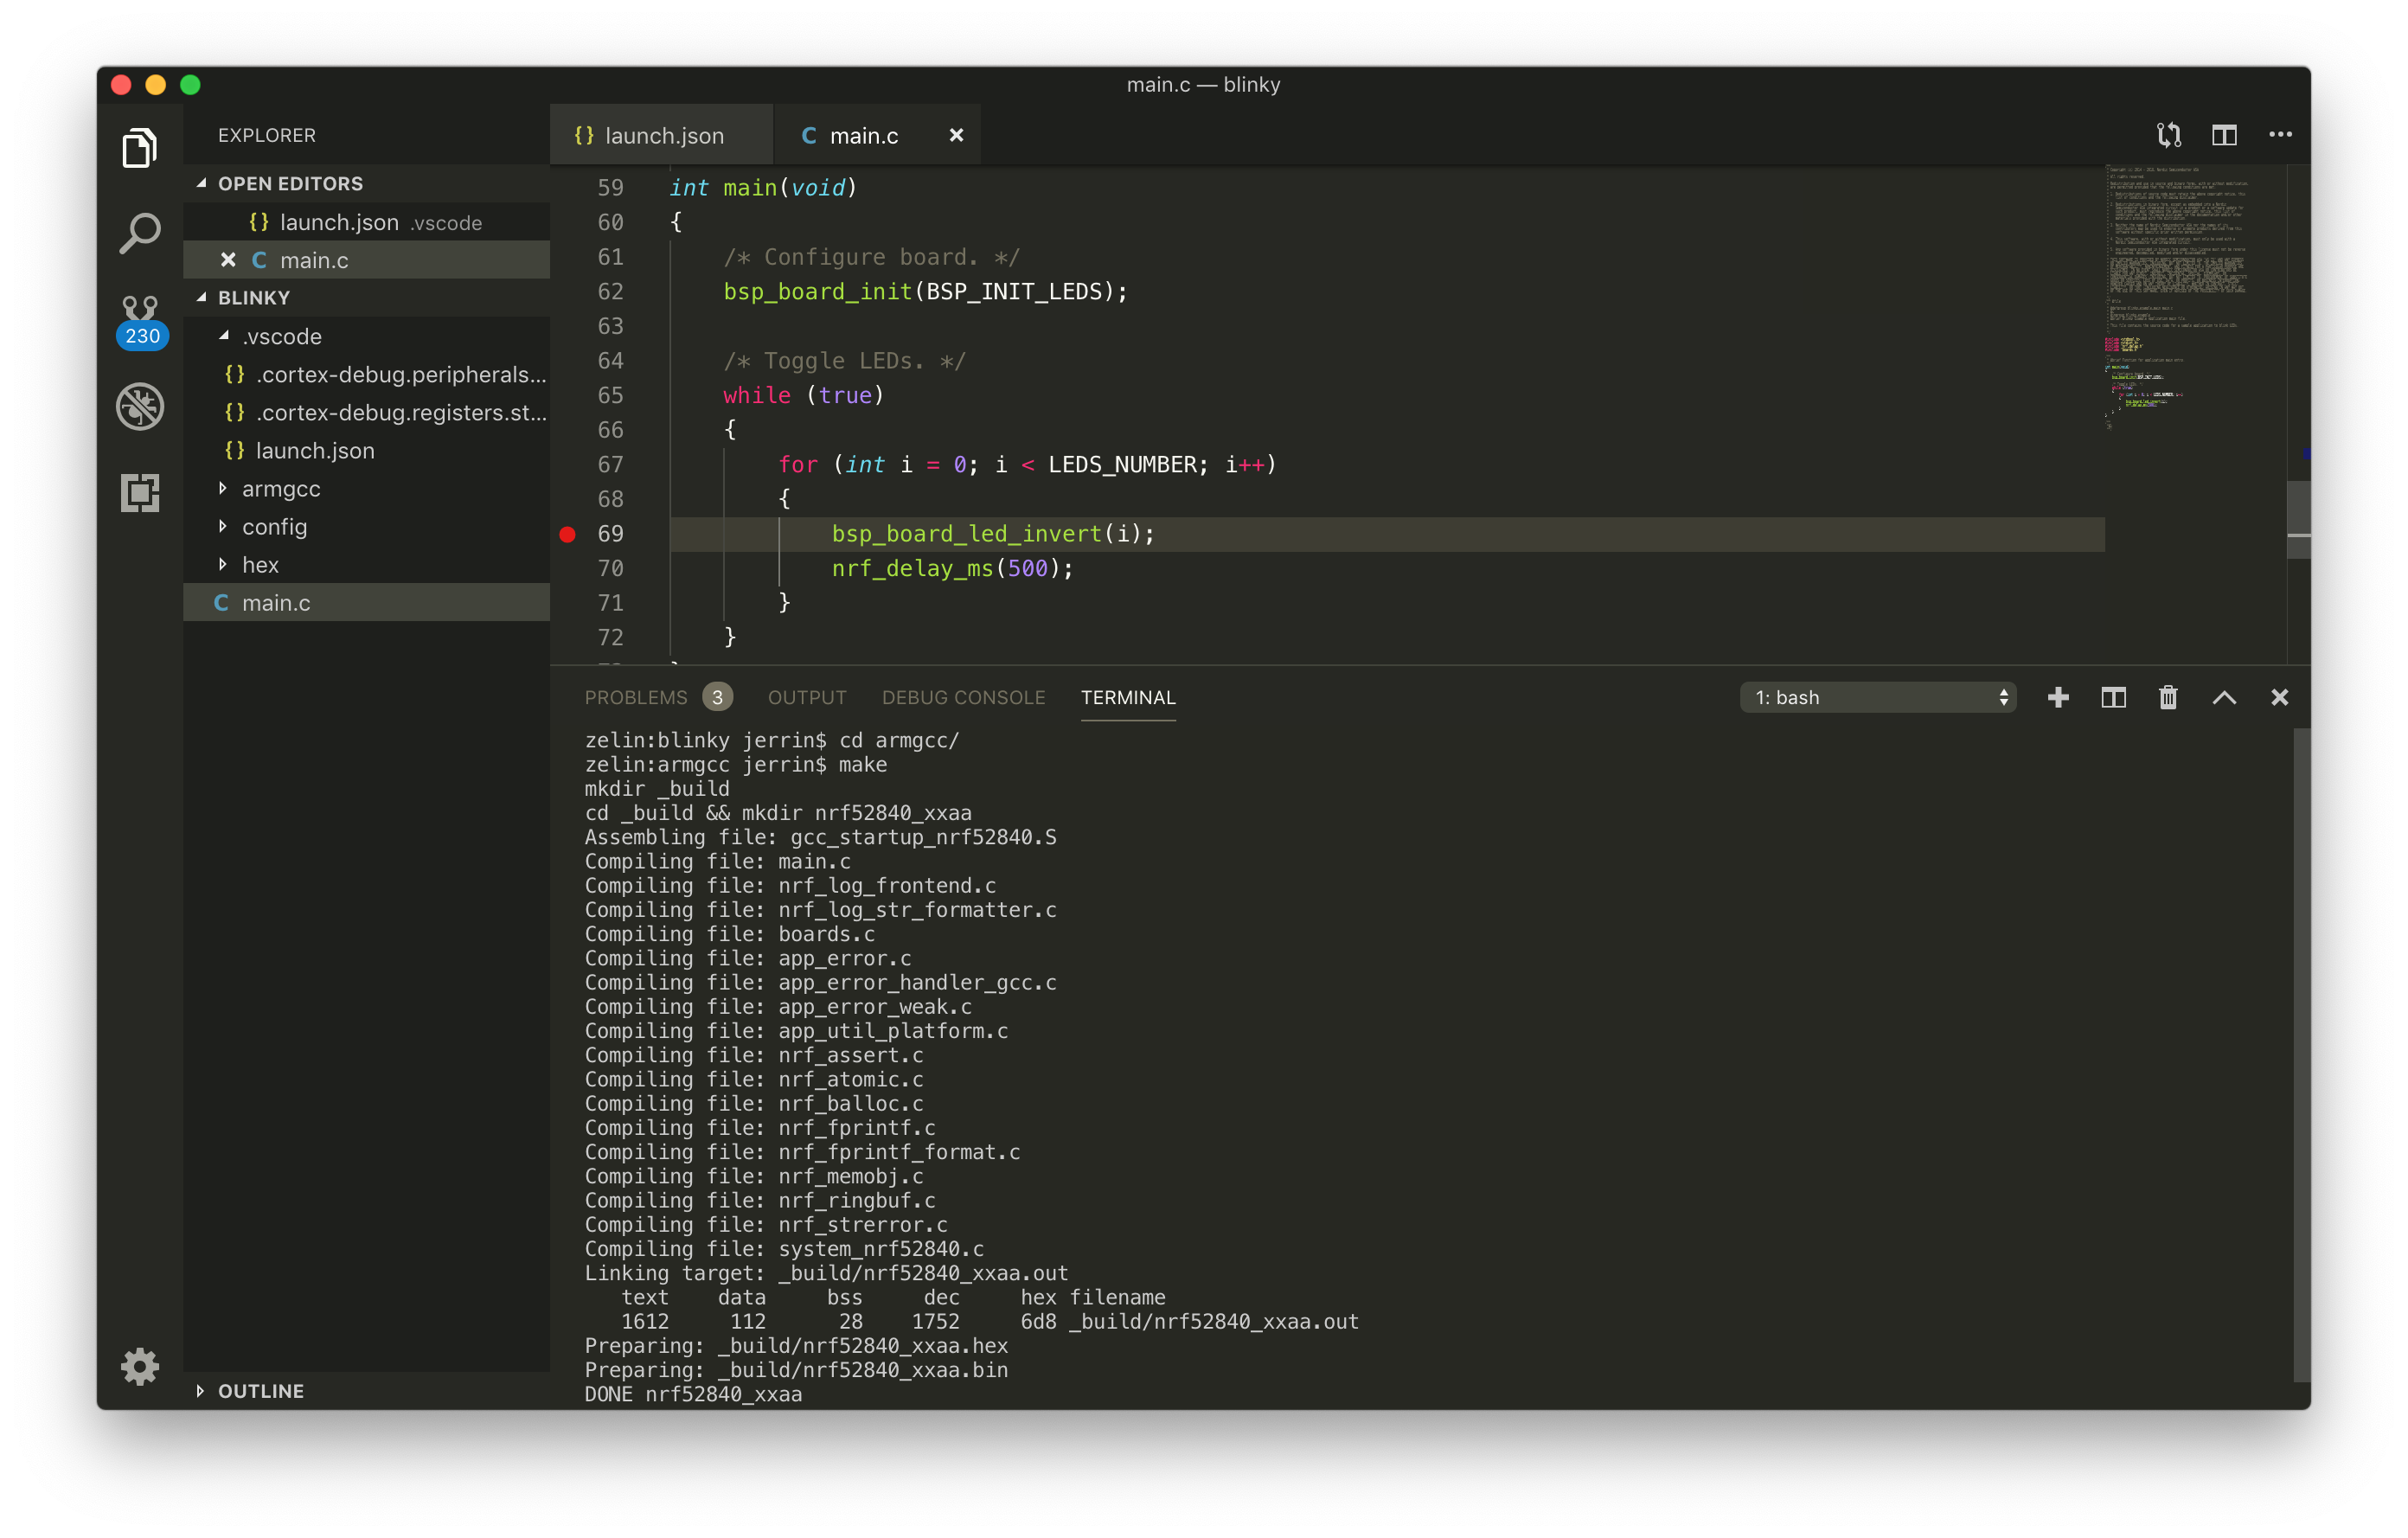This screenshot has width=2408, height=1538.
Task: Open editor More Actions ellipsis
Action: 2280,134
